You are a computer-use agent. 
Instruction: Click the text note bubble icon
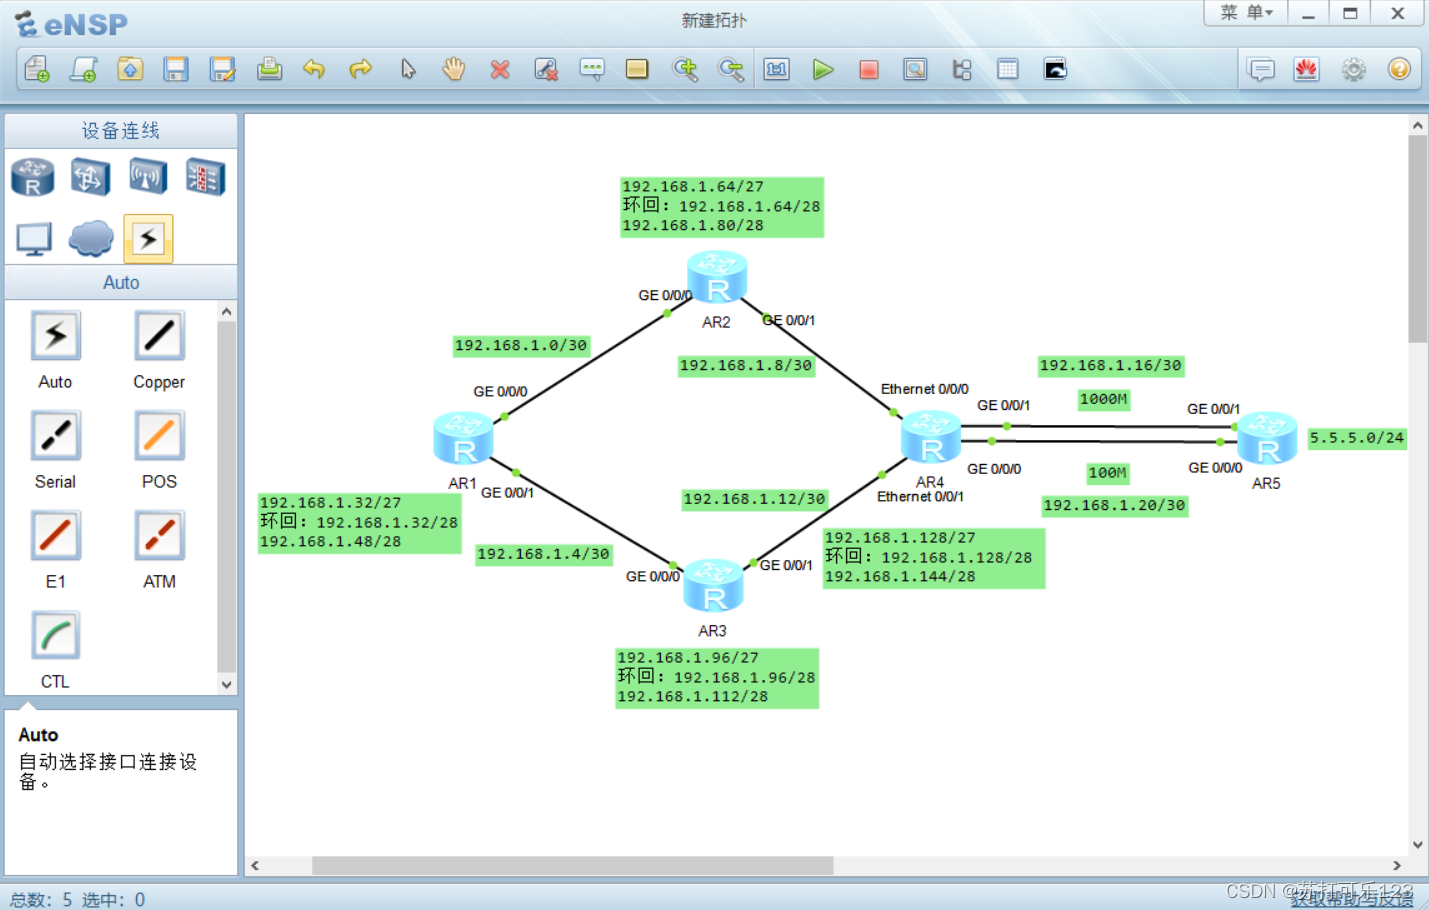point(592,69)
